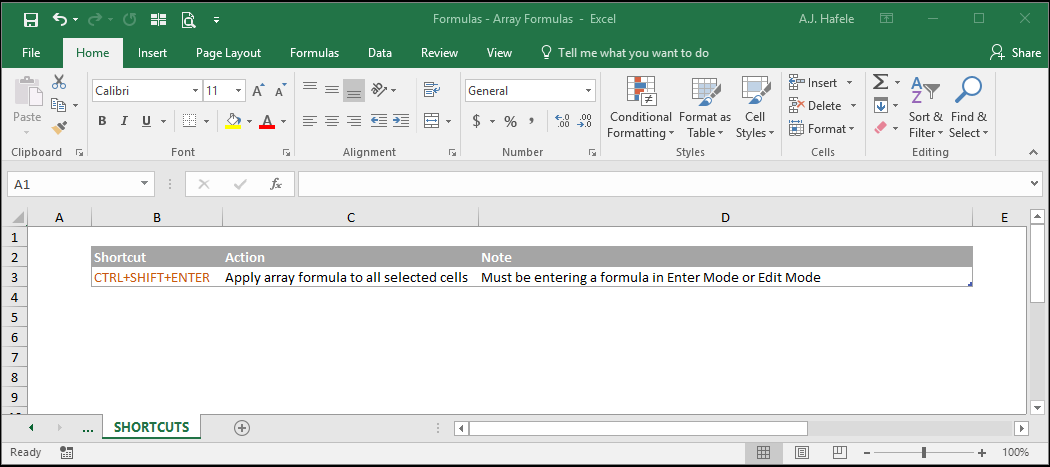Open Cell Styles dropdown
The width and height of the screenshot is (1050, 467).
[x=755, y=107]
